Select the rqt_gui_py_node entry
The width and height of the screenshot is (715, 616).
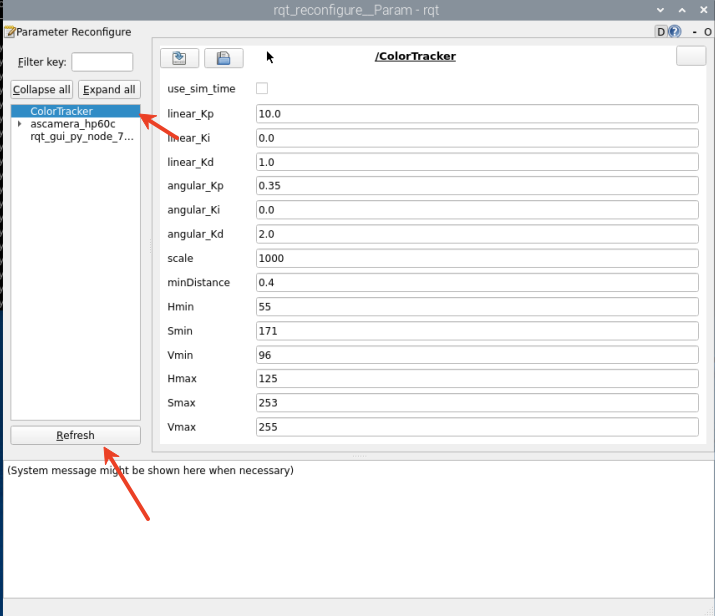(81, 137)
